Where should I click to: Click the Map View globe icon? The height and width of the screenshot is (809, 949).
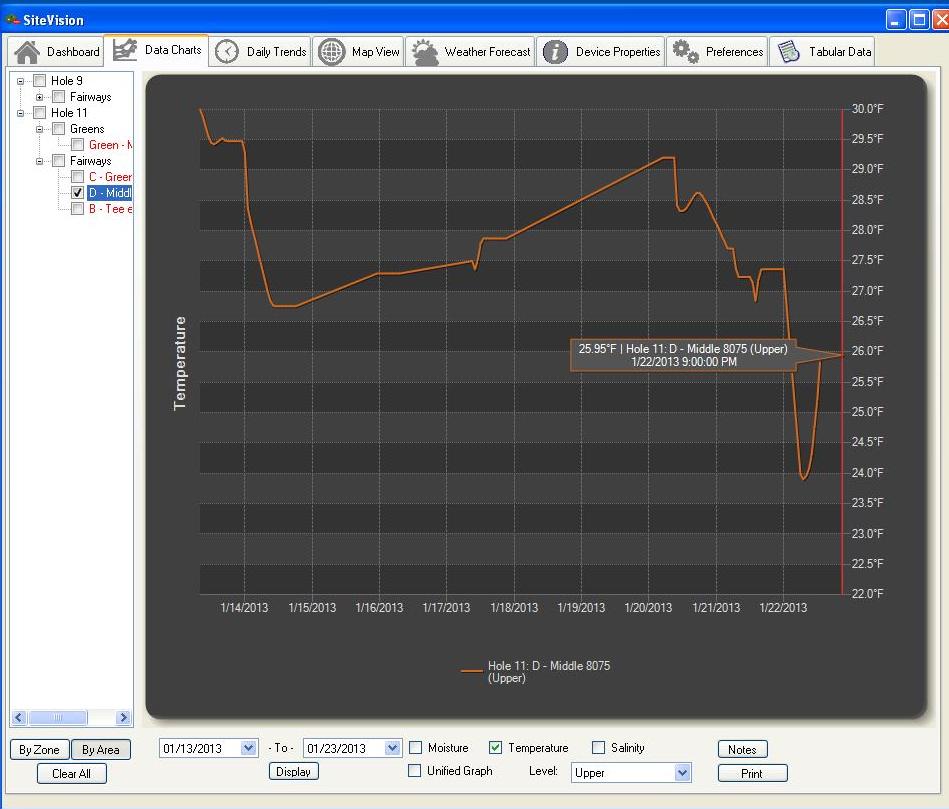(x=332, y=52)
